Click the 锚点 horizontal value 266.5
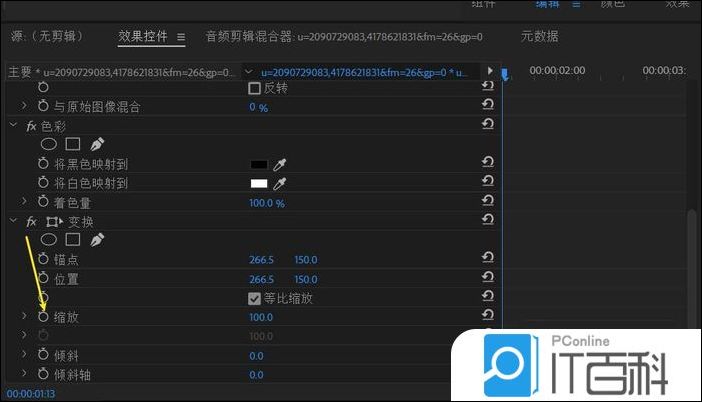Image resolution: width=702 pixels, height=402 pixels. pos(261,260)
